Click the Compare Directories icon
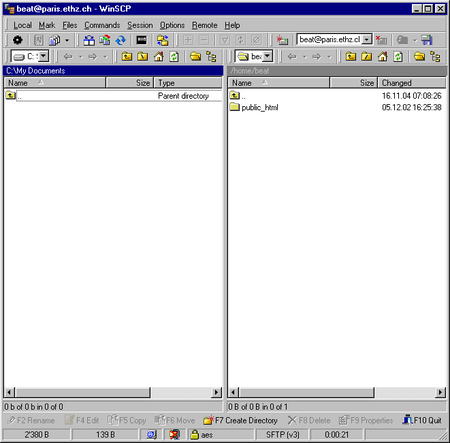This screenshot has width=450, height=443. (x=89, y=40)
